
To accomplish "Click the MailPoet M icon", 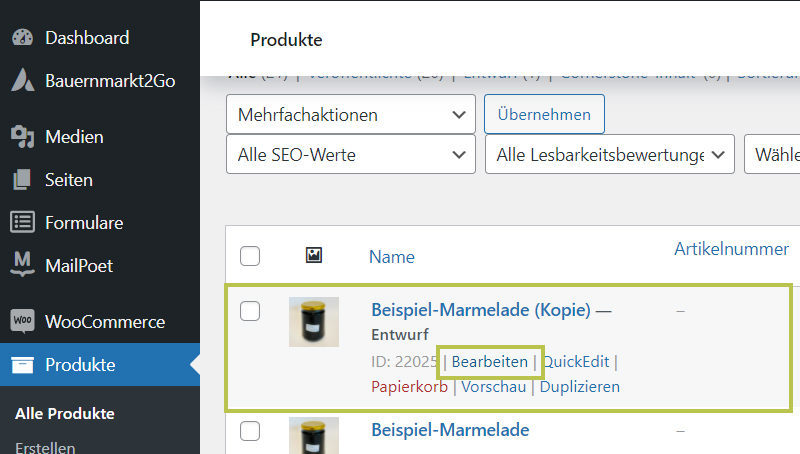I will [22, 265].
